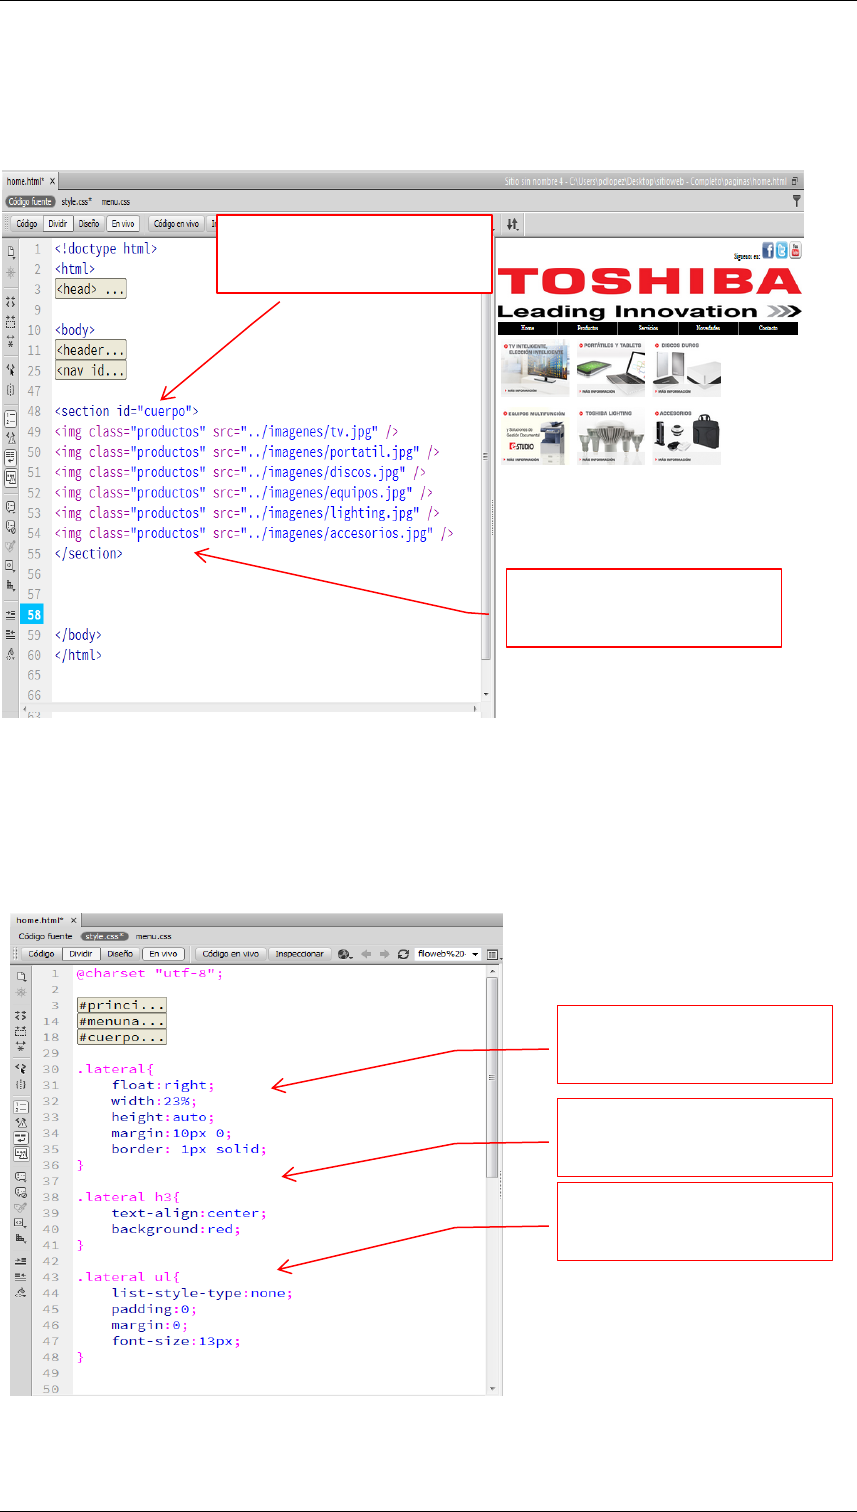857x1512 pixels.
Task: Open Twitter icon in Toshiba preview
Action: click(782, 250)
